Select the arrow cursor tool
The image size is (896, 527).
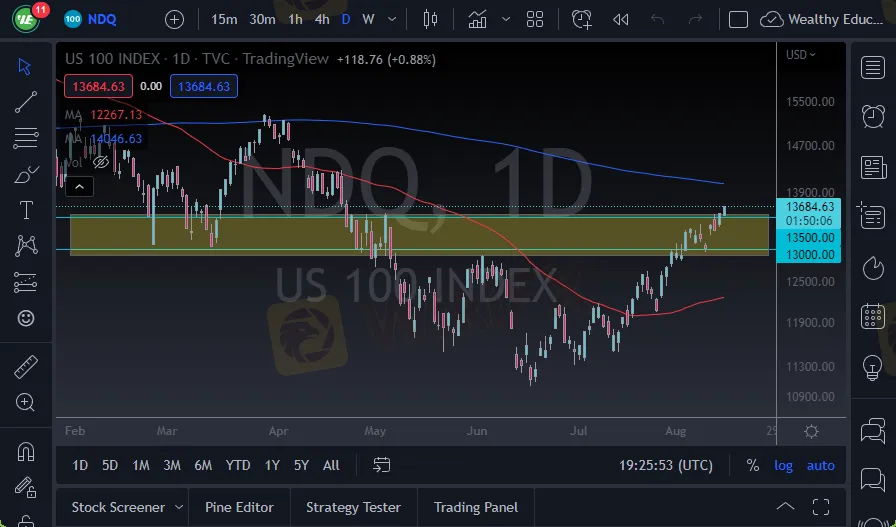tap(25, 66)
